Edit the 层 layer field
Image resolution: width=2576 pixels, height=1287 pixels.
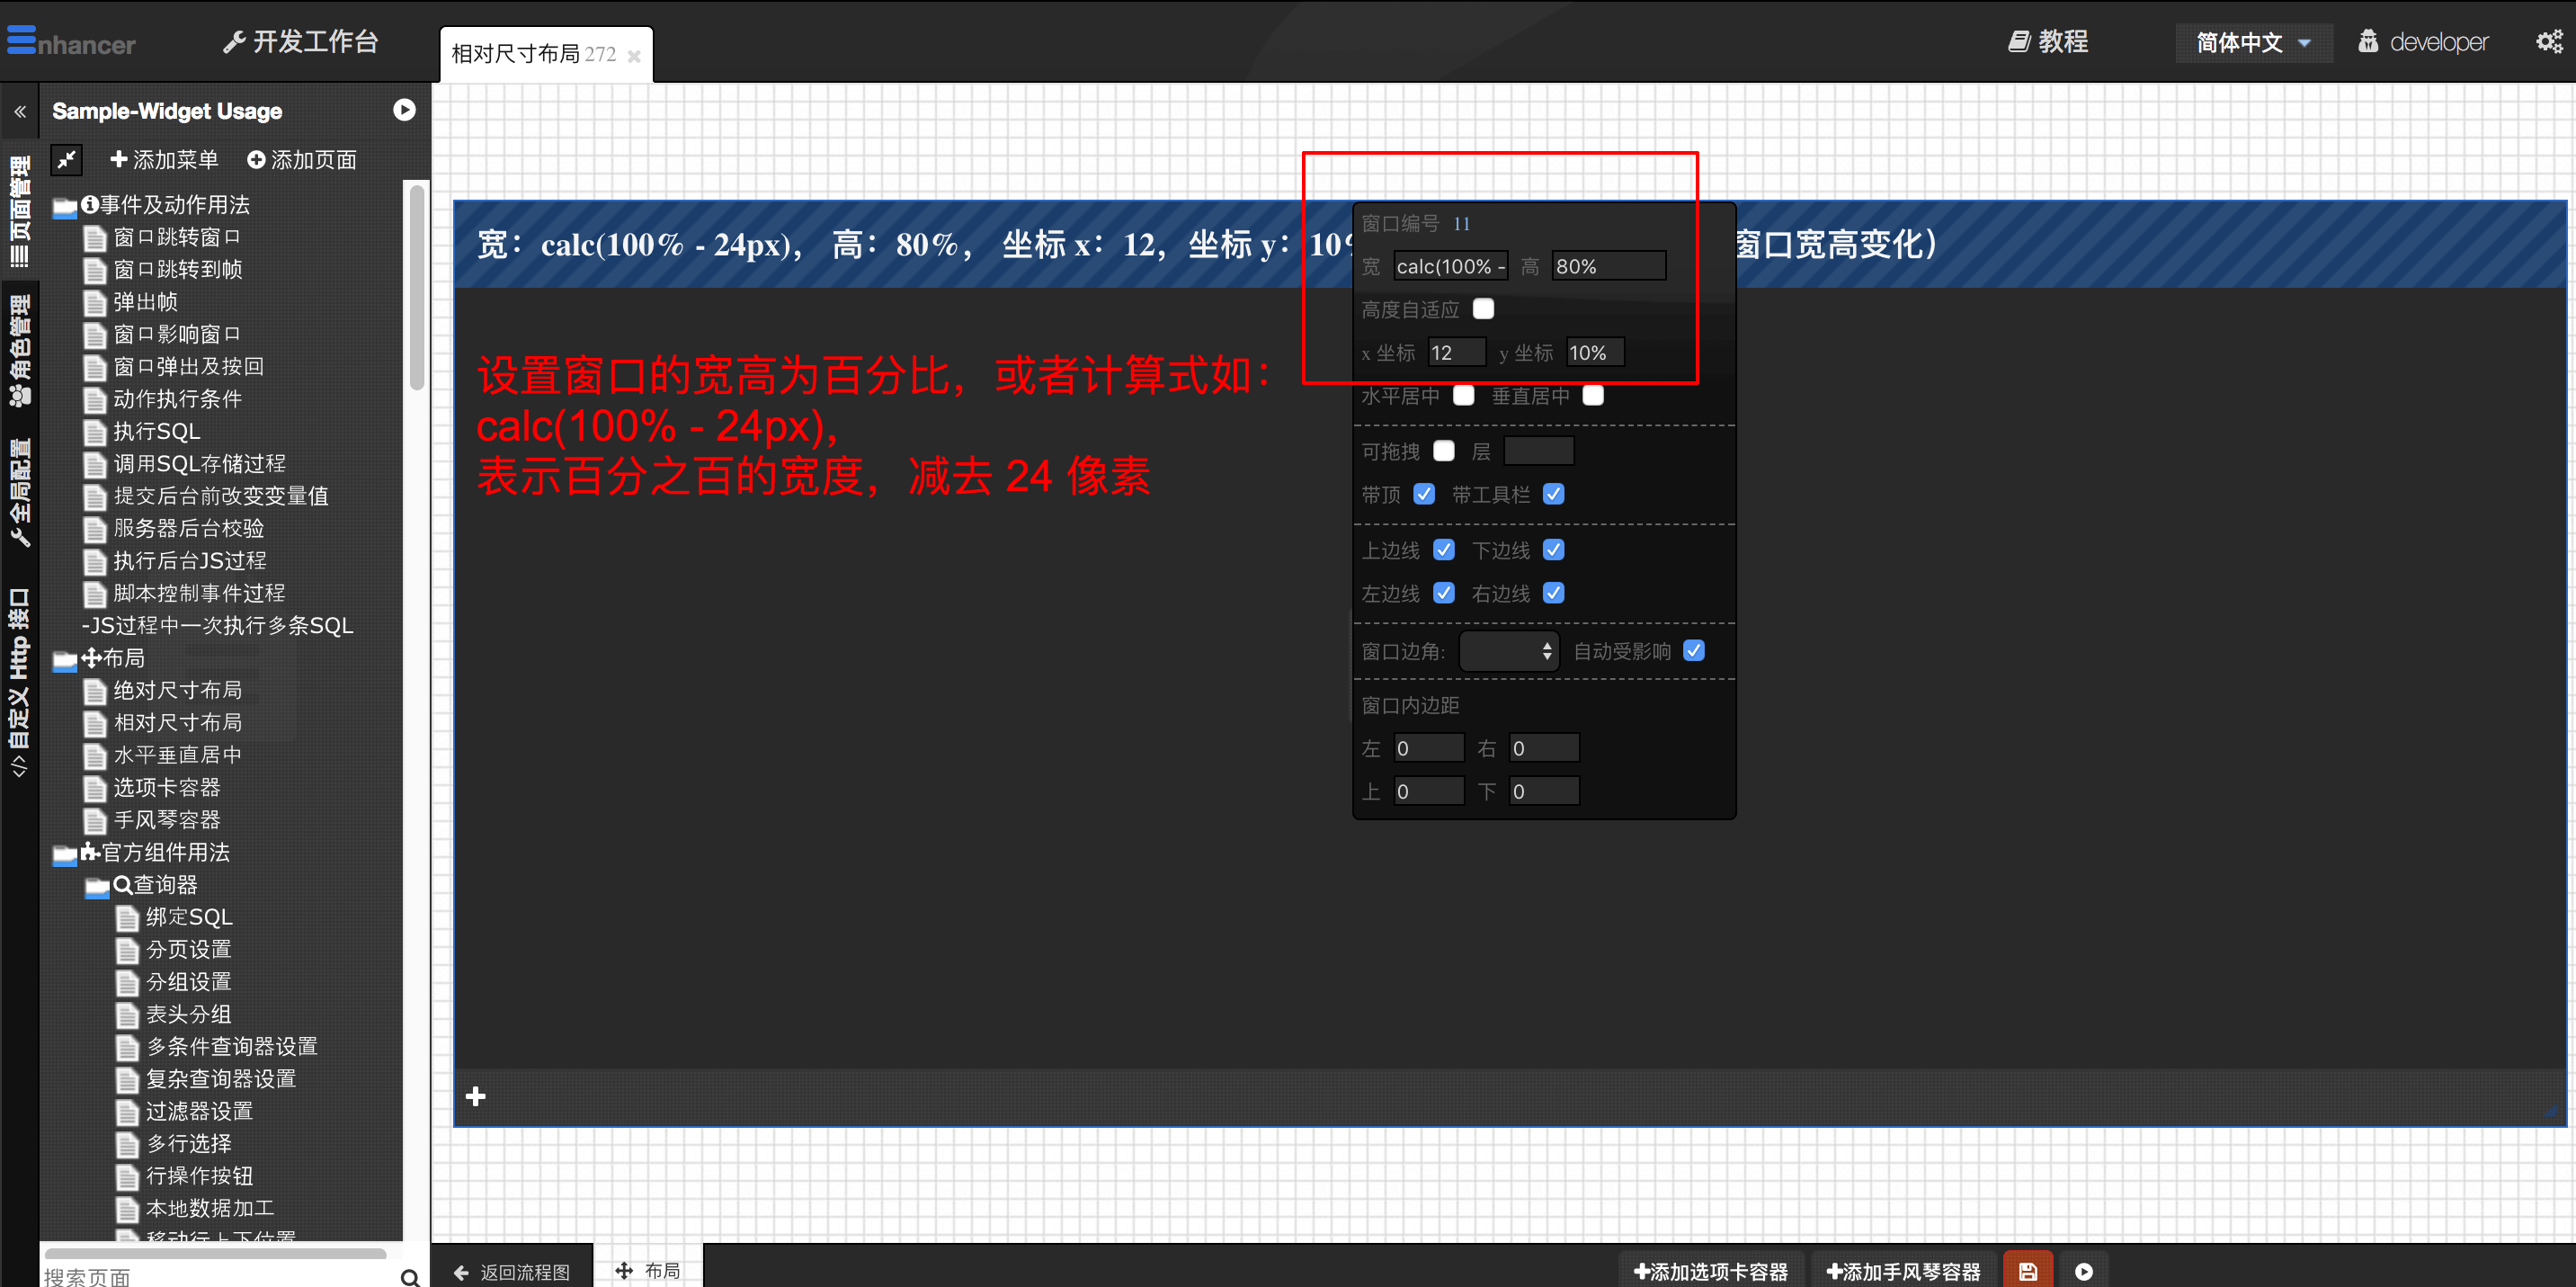[1539, 451]
